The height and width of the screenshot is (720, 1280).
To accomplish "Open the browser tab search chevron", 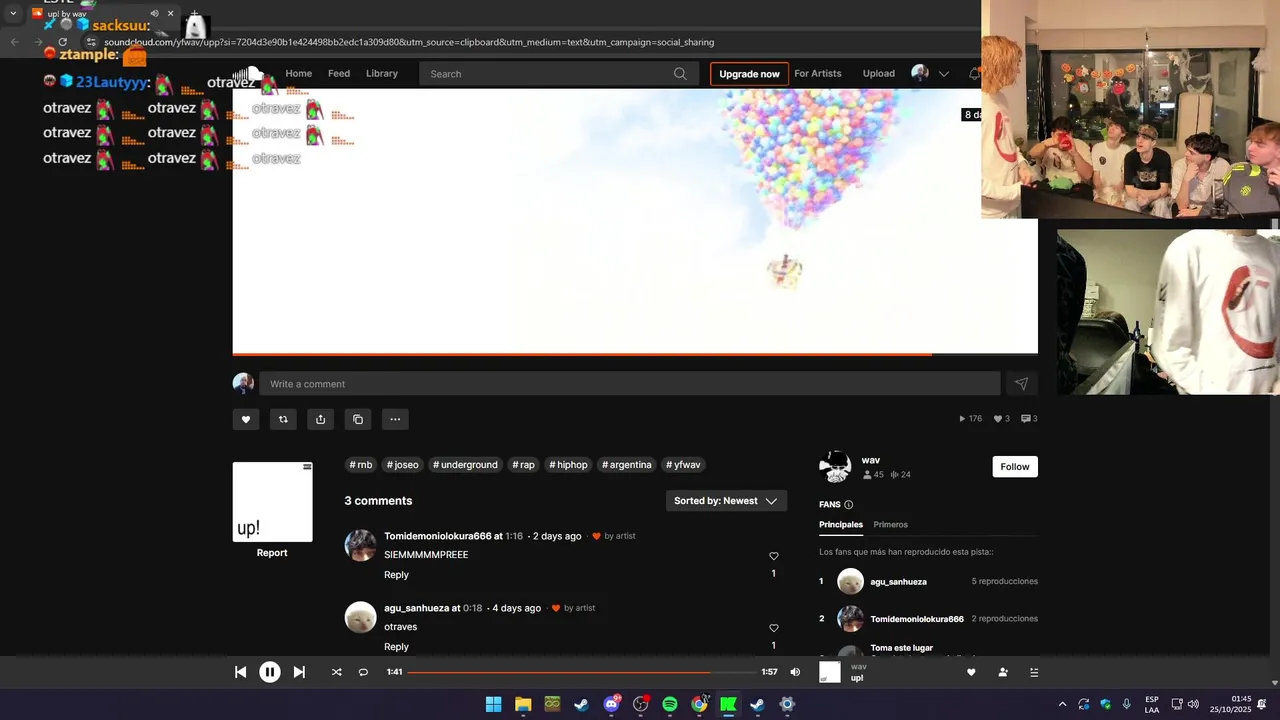I will click(x=13, y=14).
